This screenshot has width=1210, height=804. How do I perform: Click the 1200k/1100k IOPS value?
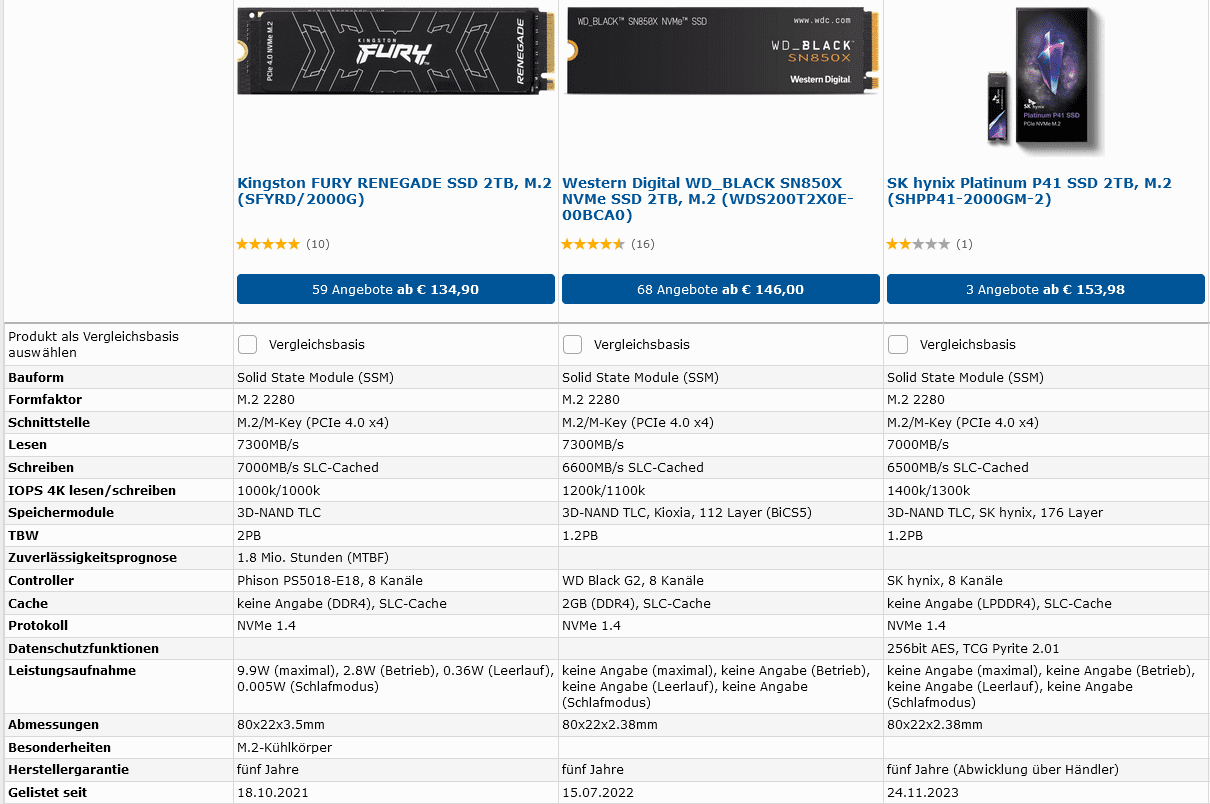point(604,490)
